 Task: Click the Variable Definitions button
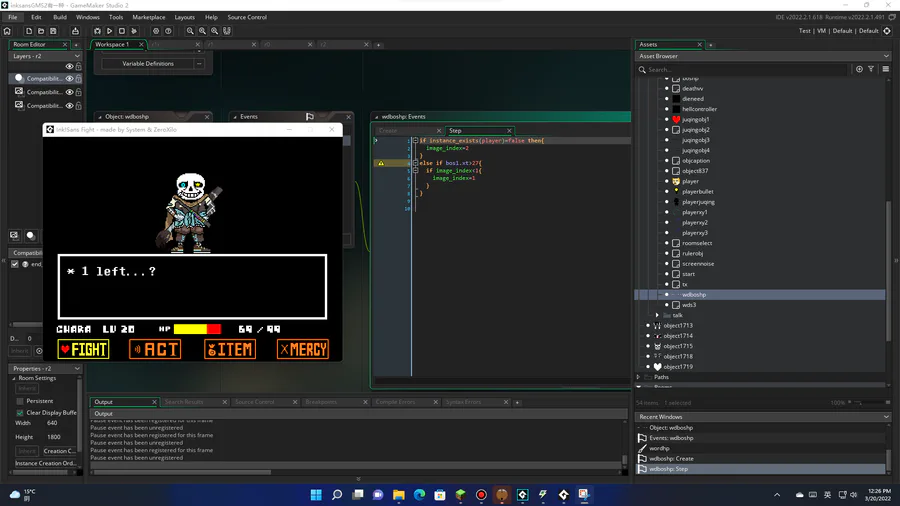coord(148,64)
